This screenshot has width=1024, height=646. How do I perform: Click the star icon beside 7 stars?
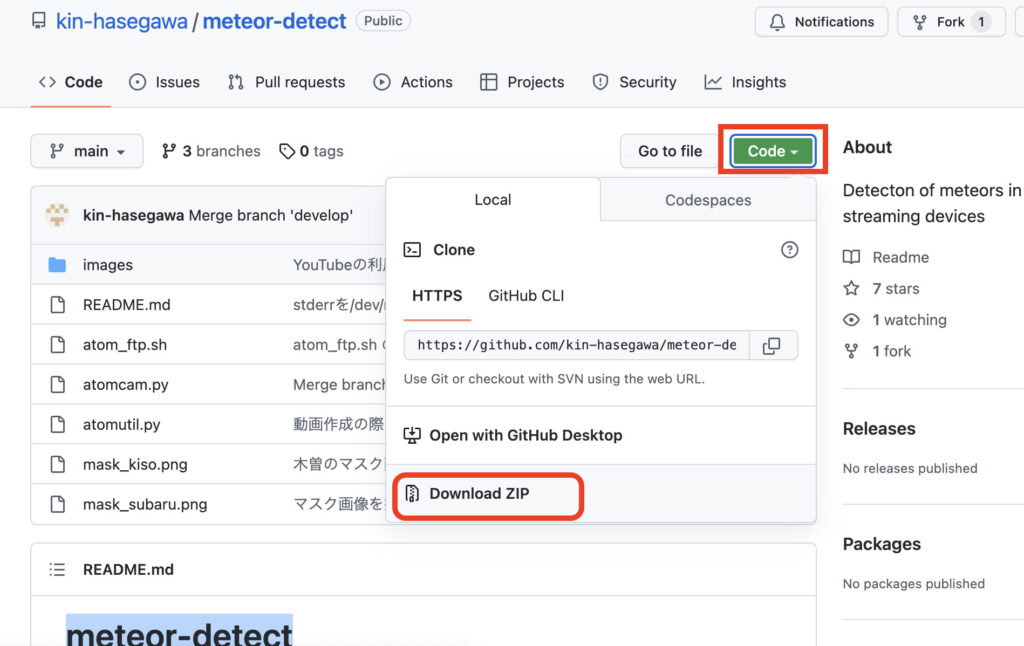(852, 288)
